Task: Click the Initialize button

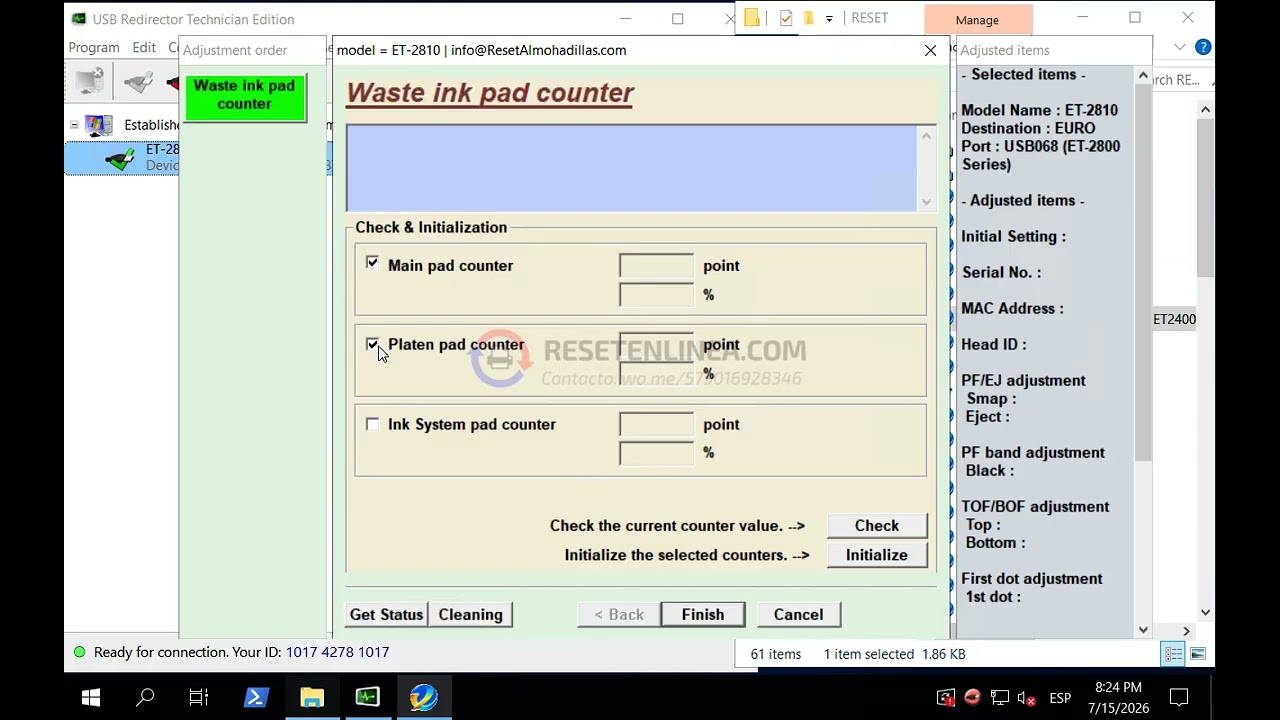Action: [877, 555]
